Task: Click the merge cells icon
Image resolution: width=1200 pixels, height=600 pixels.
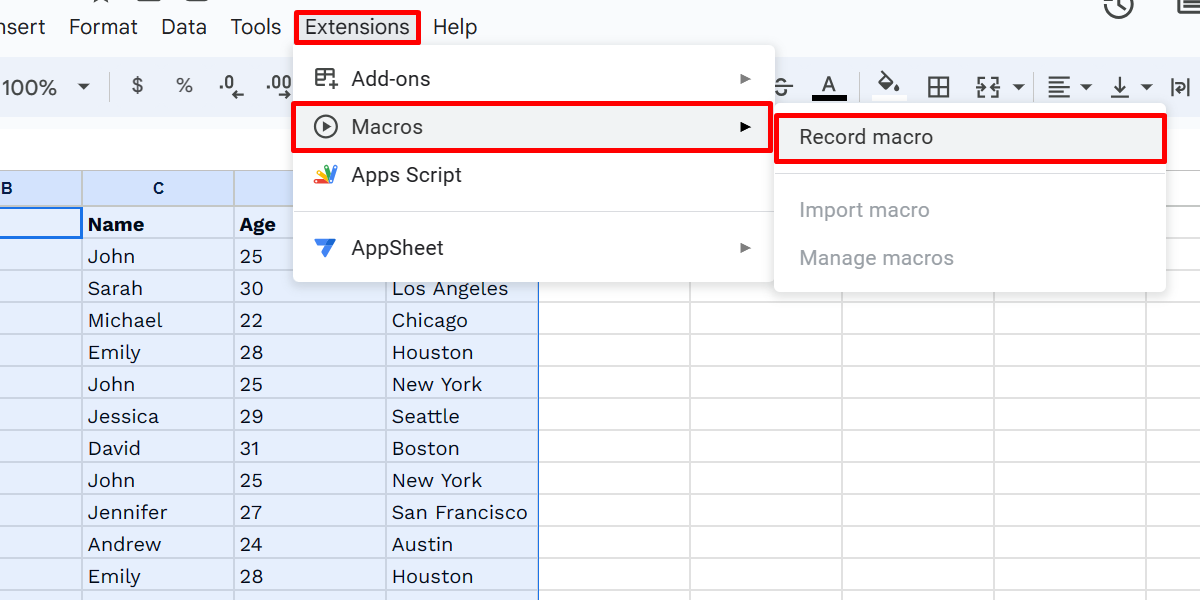Action: point(990,87)
